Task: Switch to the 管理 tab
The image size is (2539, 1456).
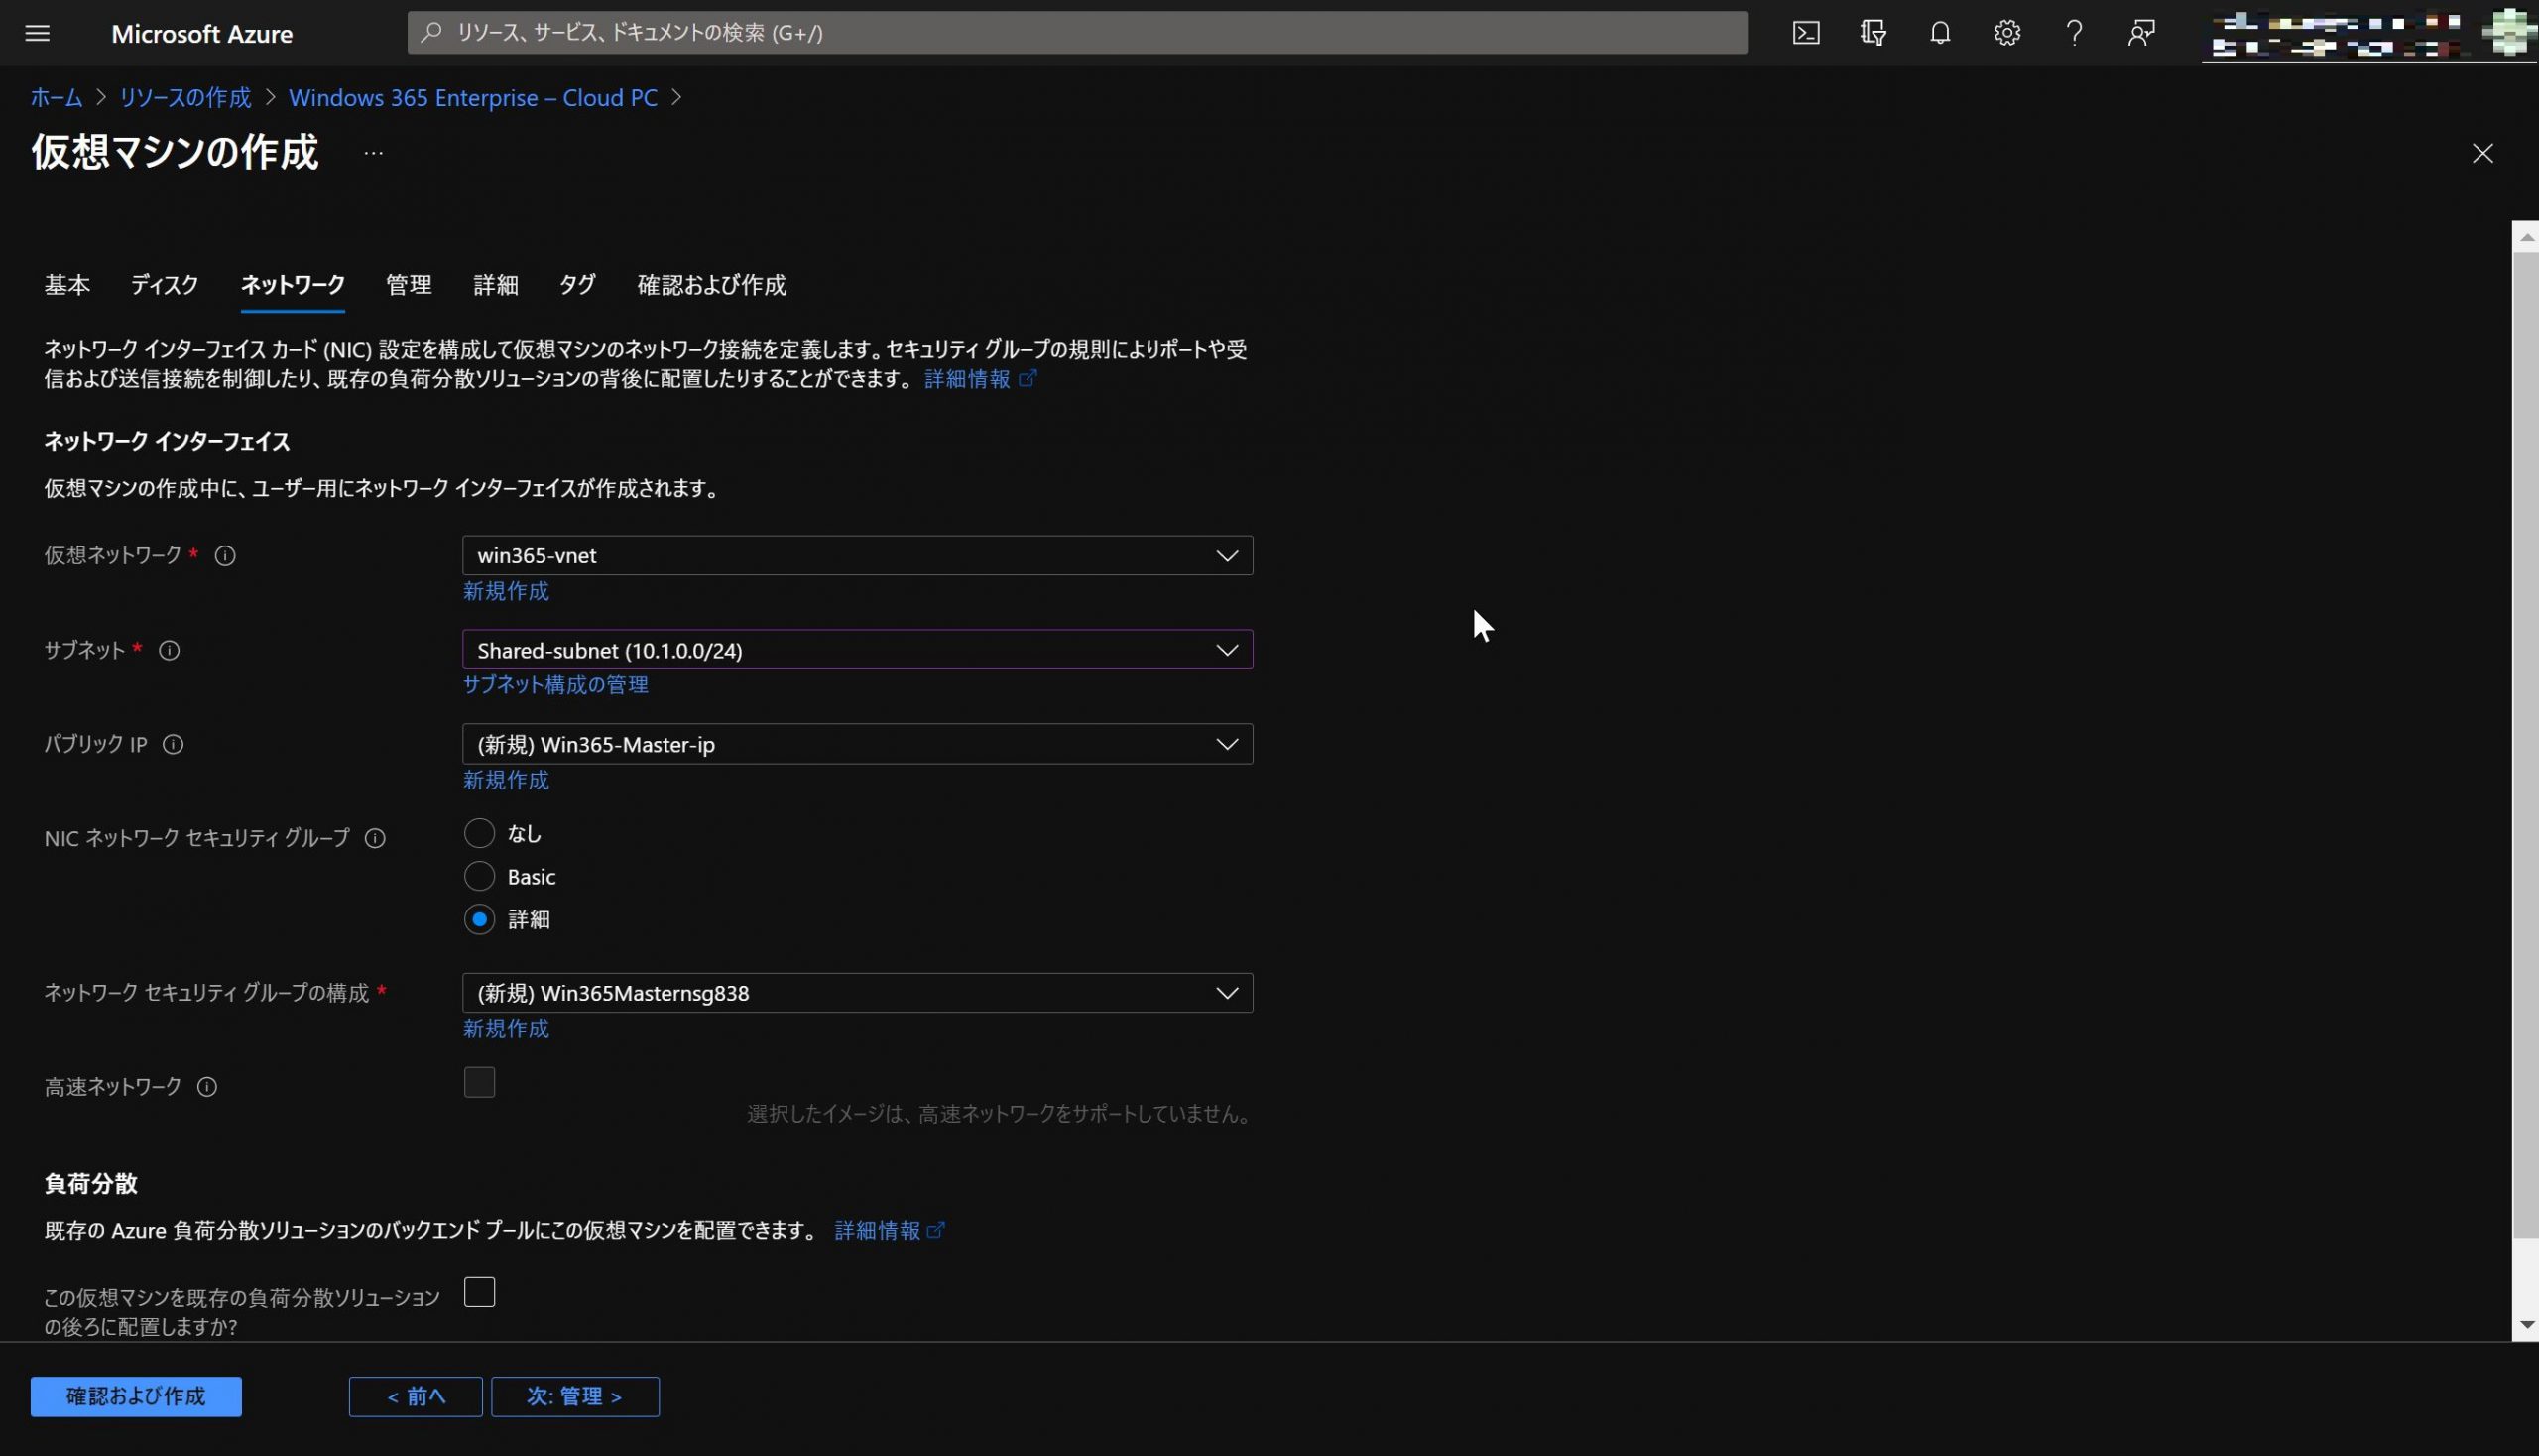Action: (408, 285)
